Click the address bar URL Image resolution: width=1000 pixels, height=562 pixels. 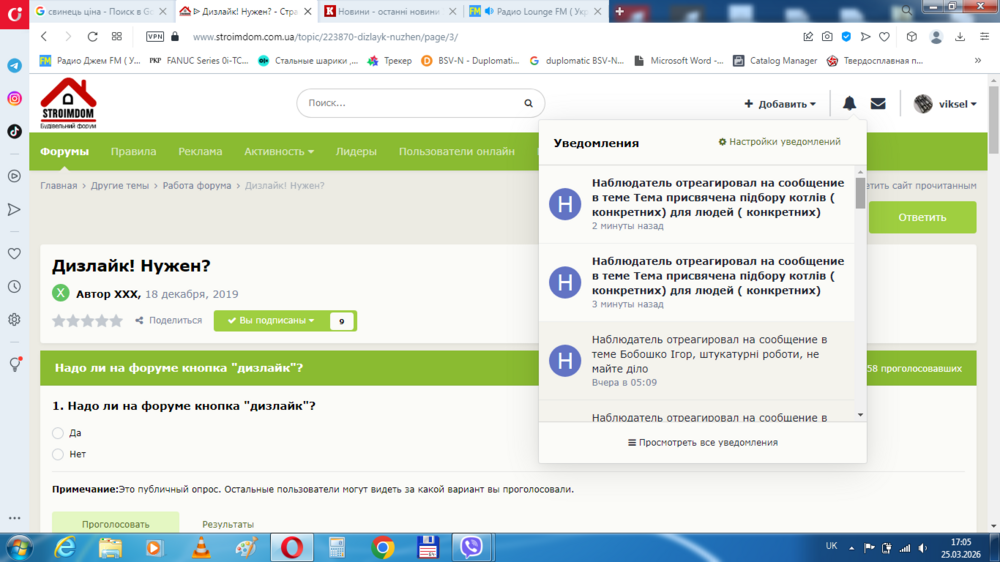coord(325,37)
